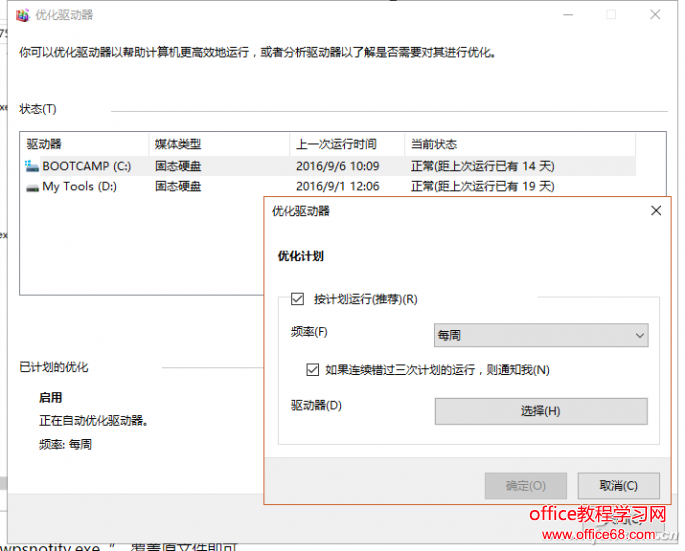Close the 优化计划 dialog with X
Screen dimensions: 685x551
(656, 211)
